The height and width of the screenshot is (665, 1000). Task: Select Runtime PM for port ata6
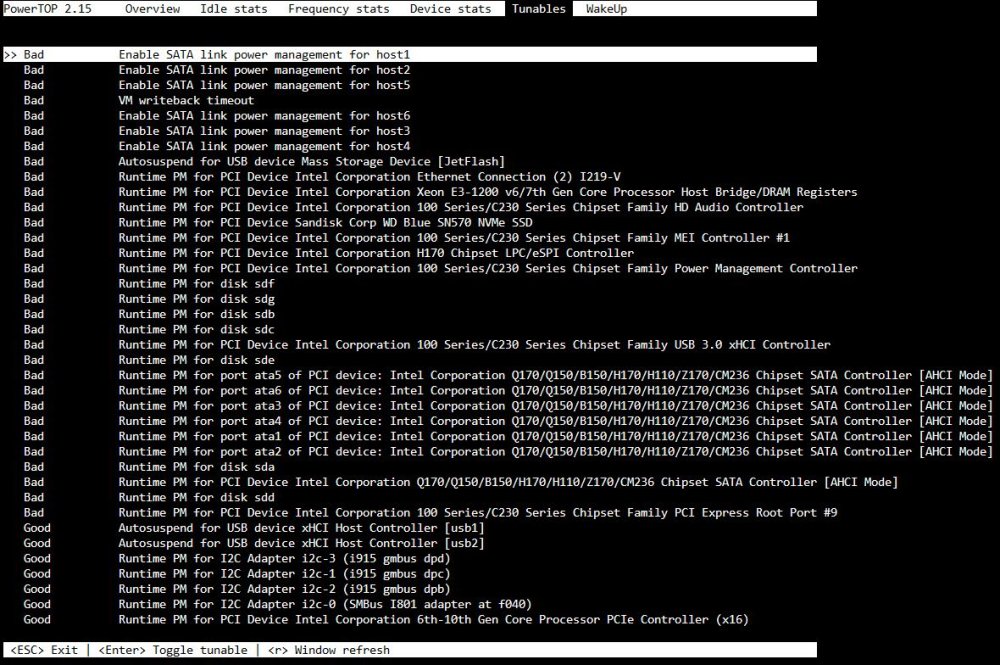(508, 391)
